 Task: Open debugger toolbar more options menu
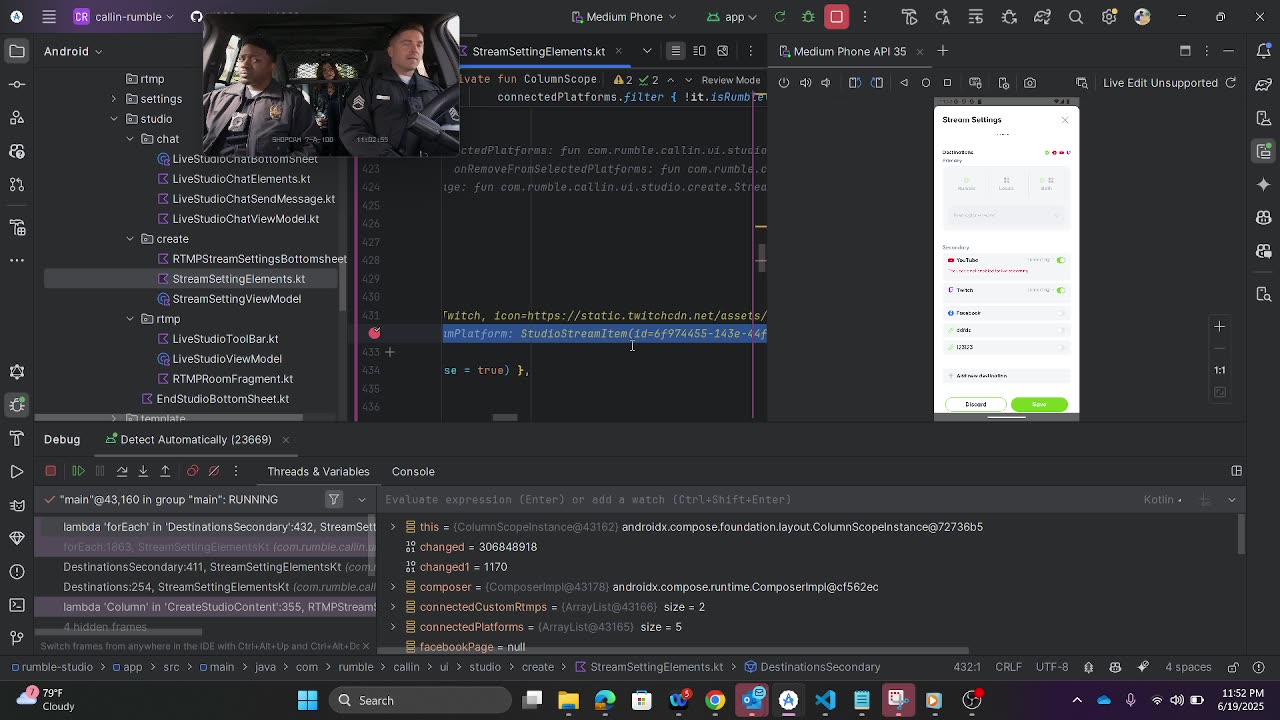pyautogui.click(x=236, y=471)
